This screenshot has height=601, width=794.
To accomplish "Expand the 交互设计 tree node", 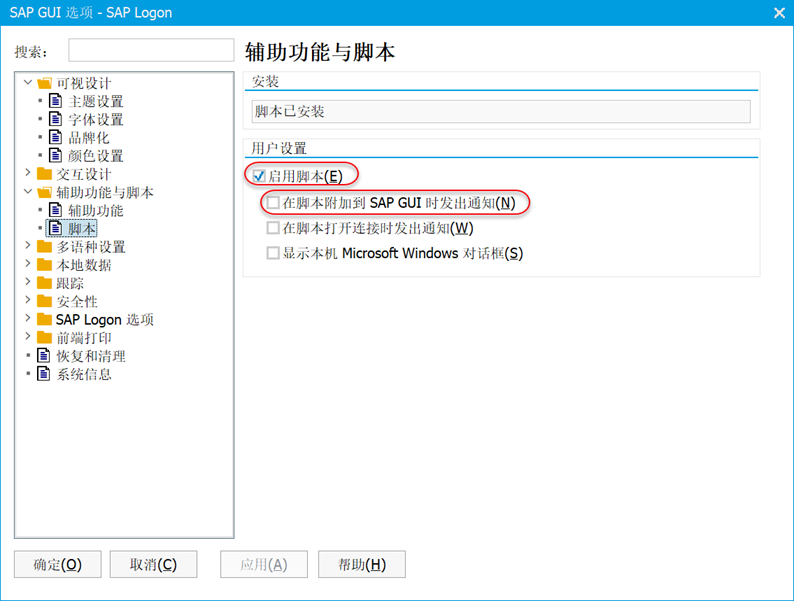I will (x=28, y=173).
